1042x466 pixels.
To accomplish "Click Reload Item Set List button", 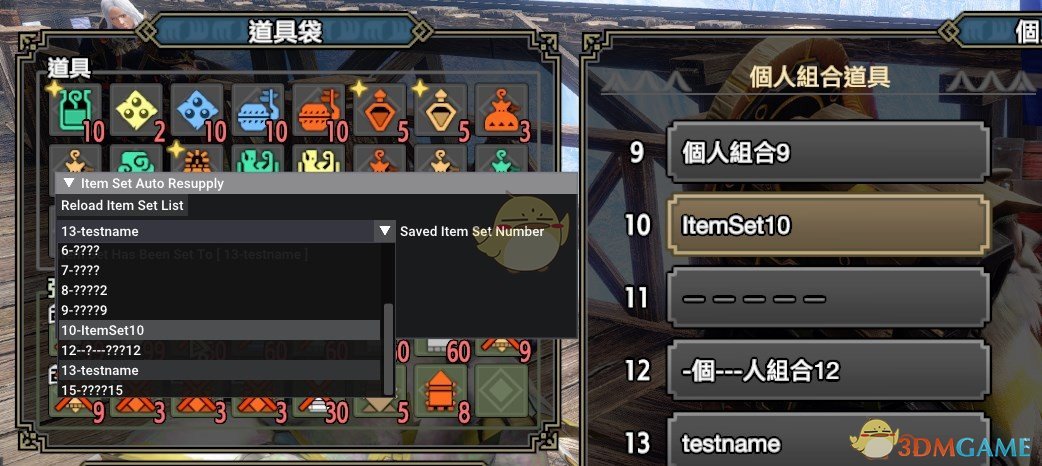I will pos(122,205).
